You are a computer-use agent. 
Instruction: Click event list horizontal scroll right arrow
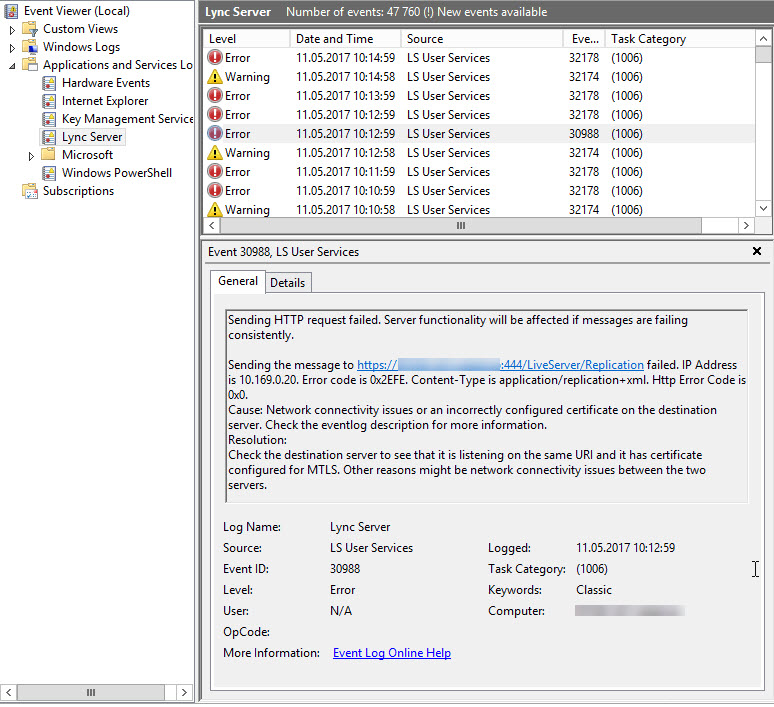pos(746,226)
